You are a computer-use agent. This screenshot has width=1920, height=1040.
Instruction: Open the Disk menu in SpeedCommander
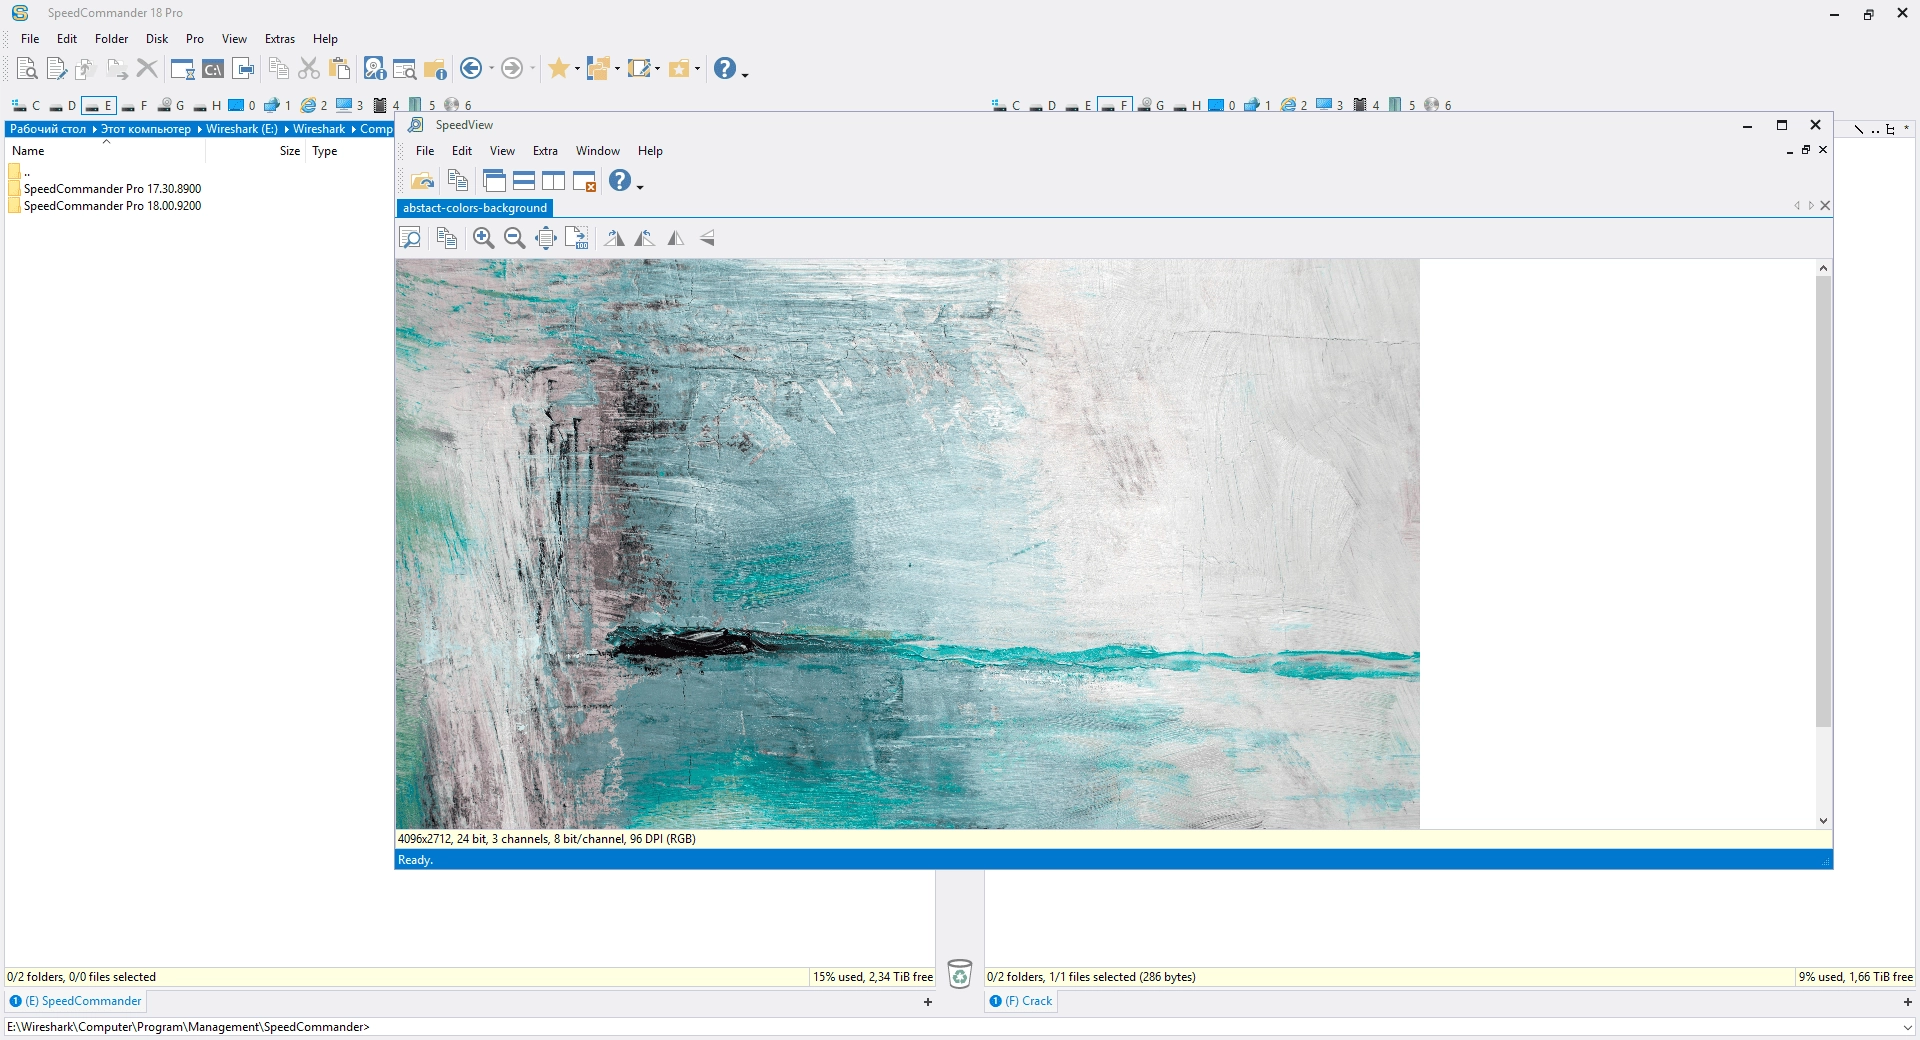[157, 39]
